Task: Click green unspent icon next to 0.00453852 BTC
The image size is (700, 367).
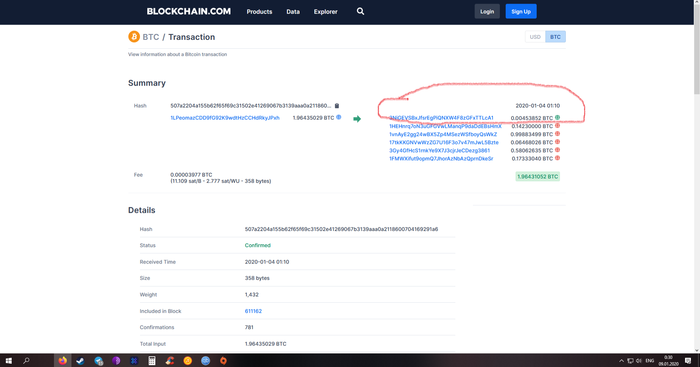Action: tap(557, 118)
